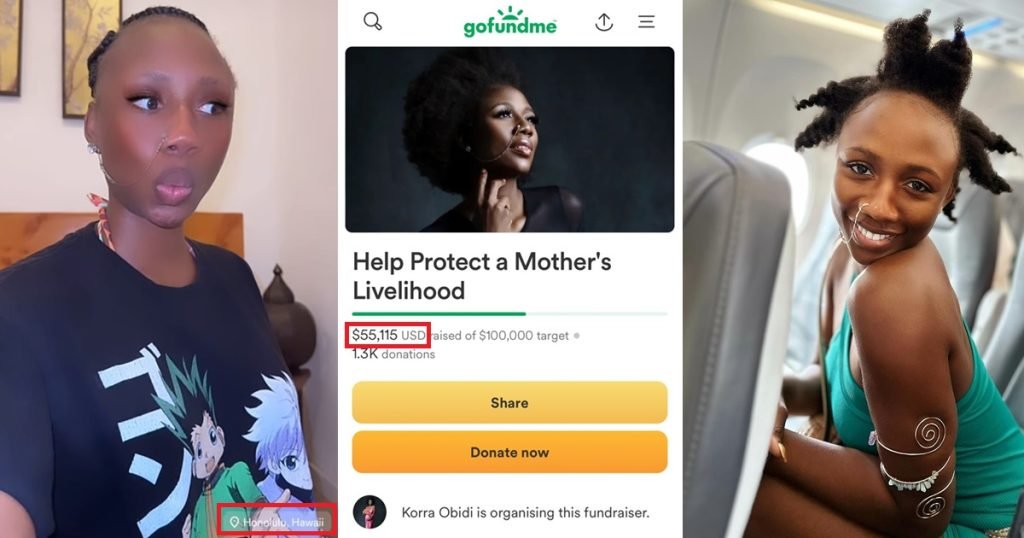Click the GoFundMe logo

[x=509, y=21]
